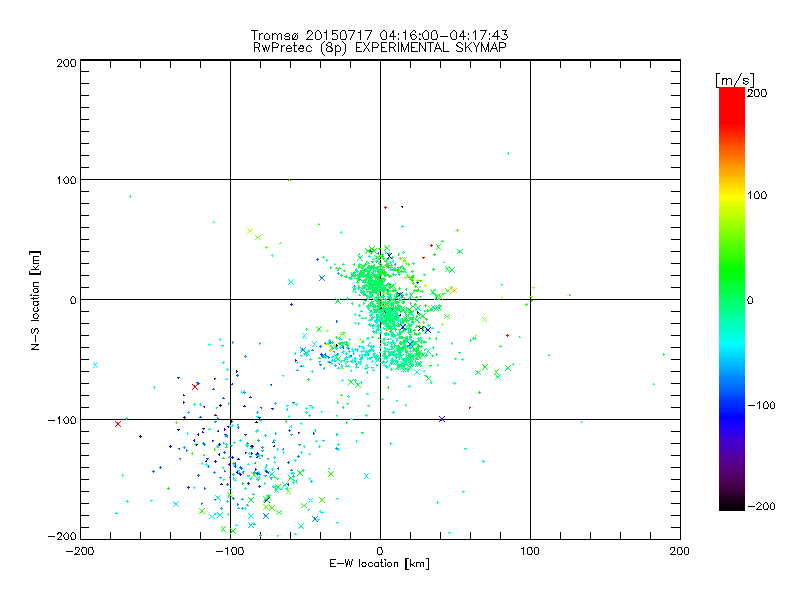Click the colorbar label '0'
This screenshot has width=800, height=600.
[x=750, y=300]
